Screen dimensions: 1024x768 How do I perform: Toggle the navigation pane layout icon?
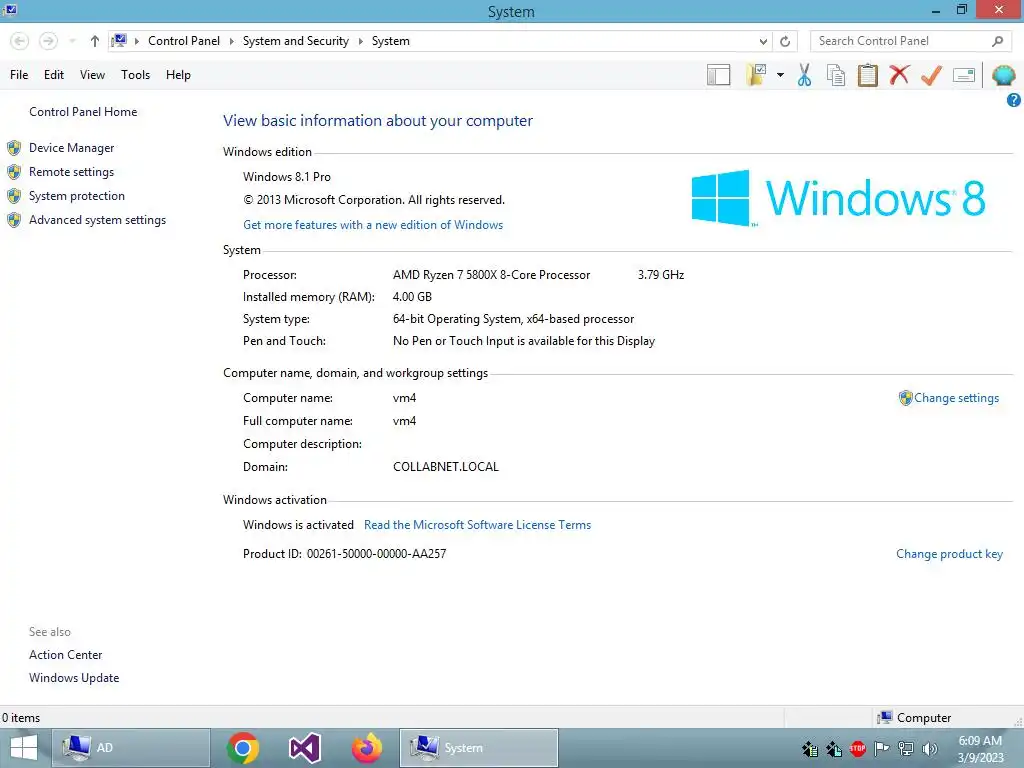pyautogui.click(x=718, y=75)
